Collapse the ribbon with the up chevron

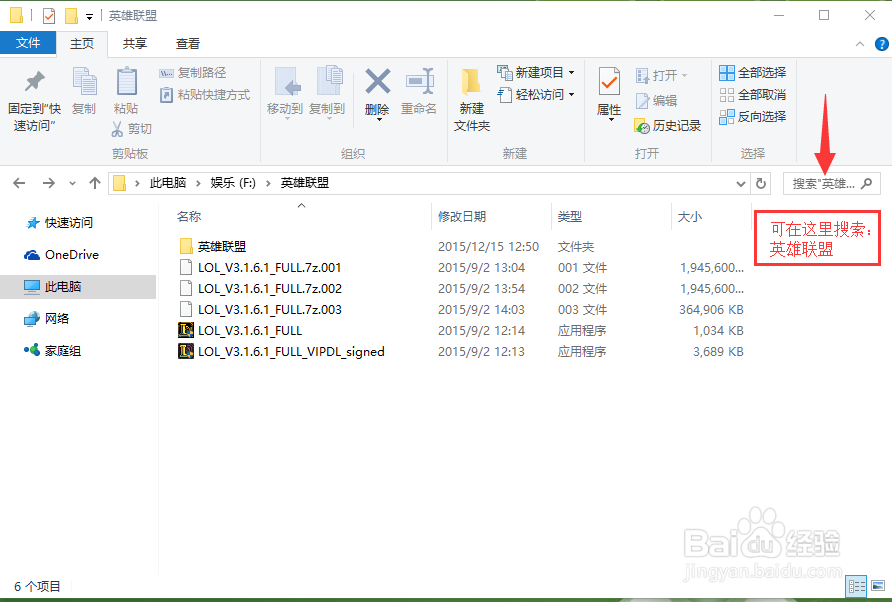(860, 44)
